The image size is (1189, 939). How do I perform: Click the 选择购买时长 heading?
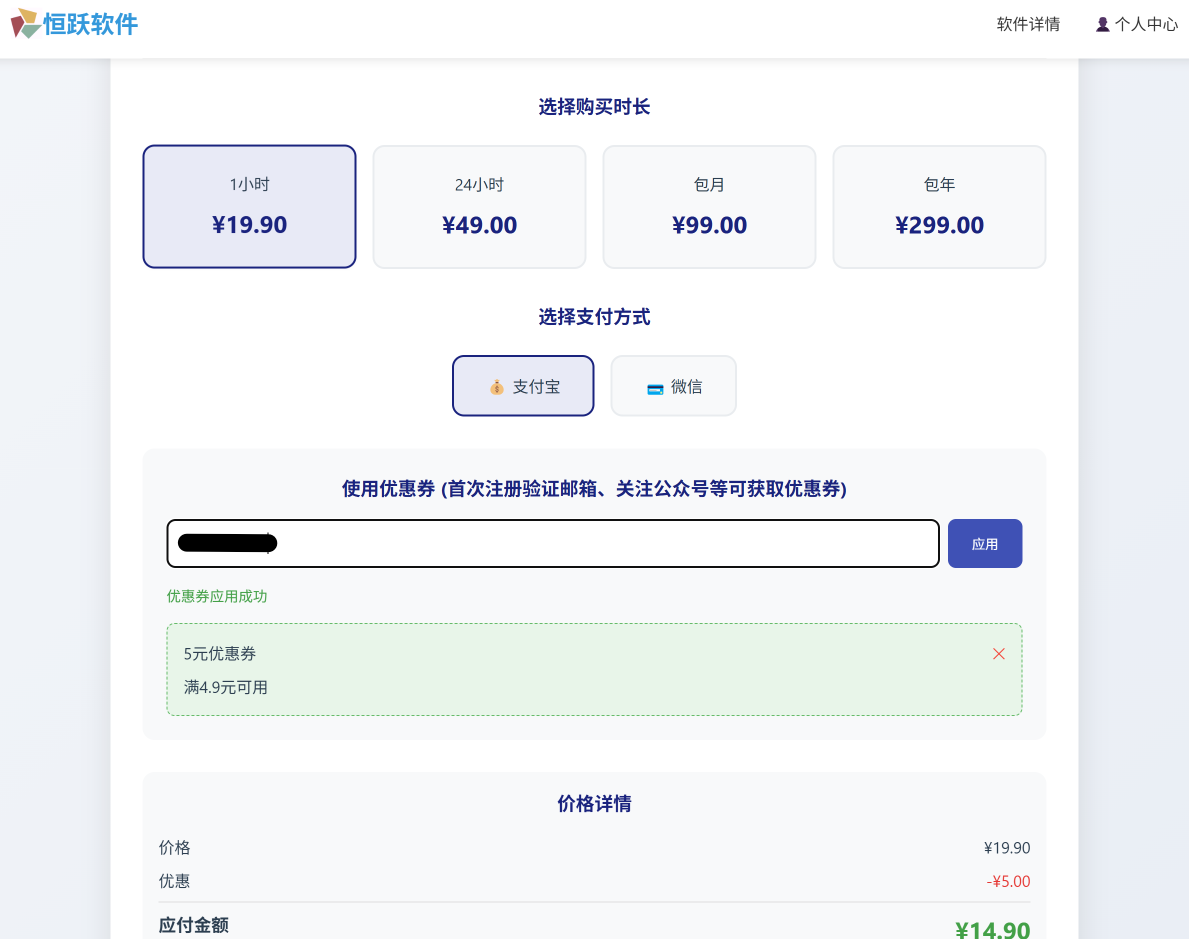(594, 107)
